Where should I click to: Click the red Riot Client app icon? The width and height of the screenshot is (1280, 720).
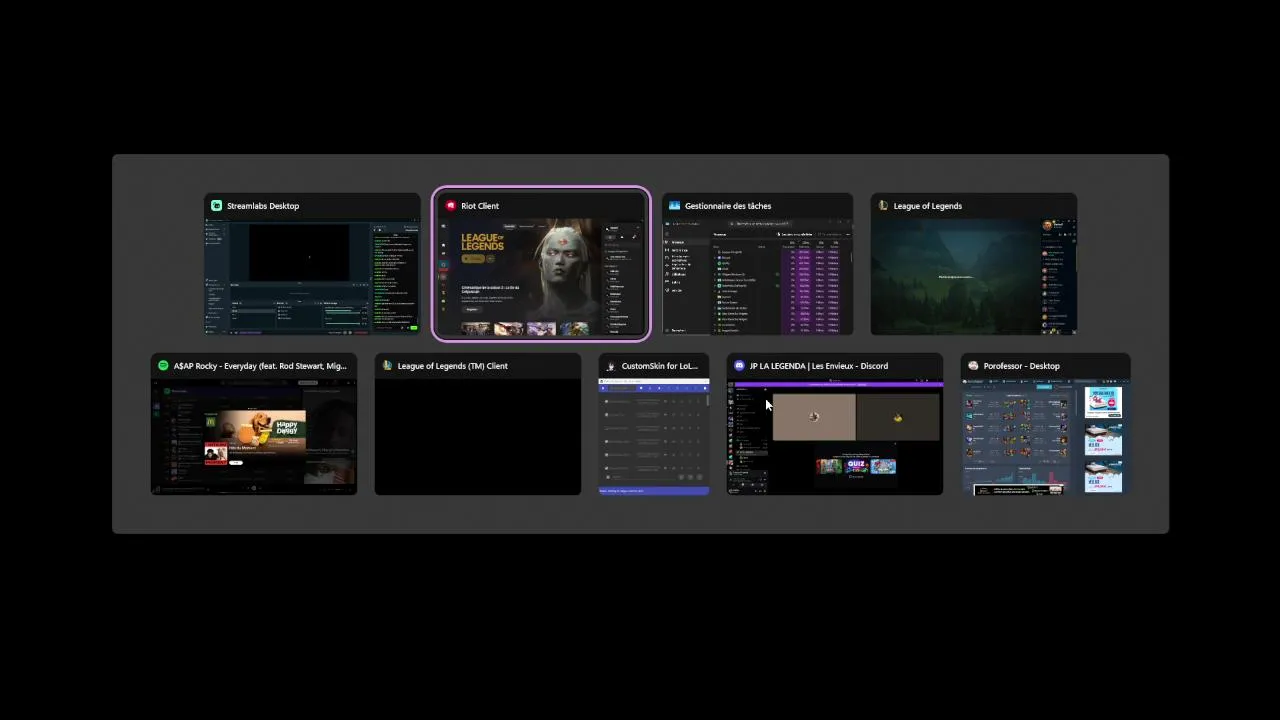click(x=451, y=206)
